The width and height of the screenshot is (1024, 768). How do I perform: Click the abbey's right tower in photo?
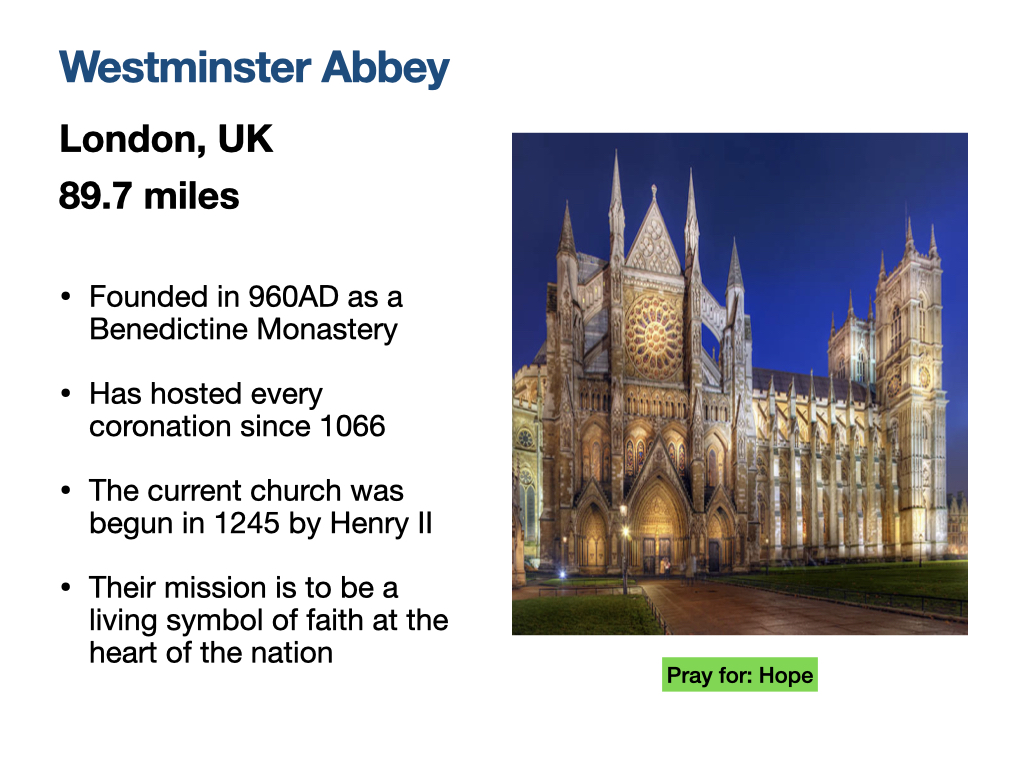coord(911,392)
